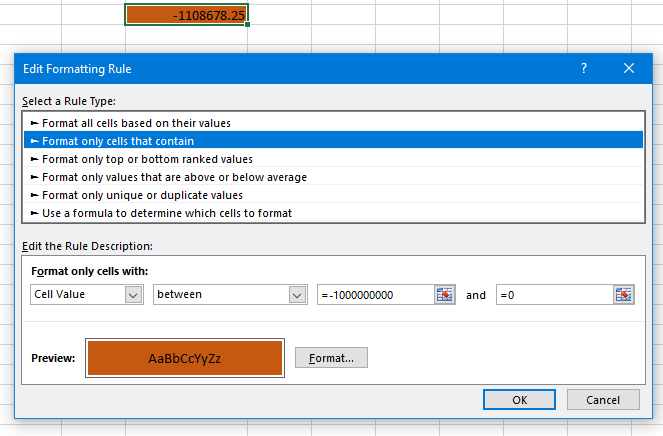Click the 'Edit Formatting Rule' title text

(x=77, y=69)
